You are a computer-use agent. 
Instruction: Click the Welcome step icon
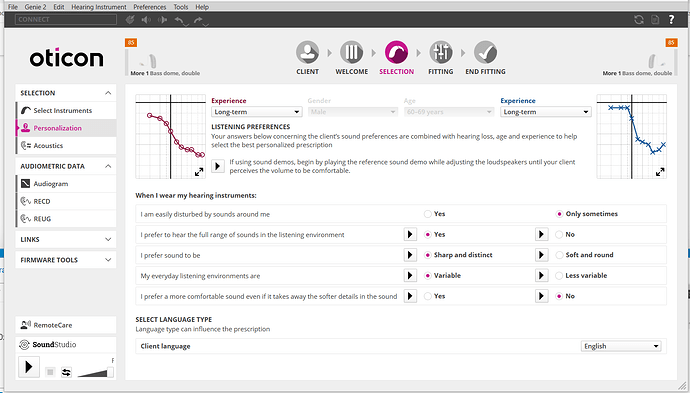352,52
